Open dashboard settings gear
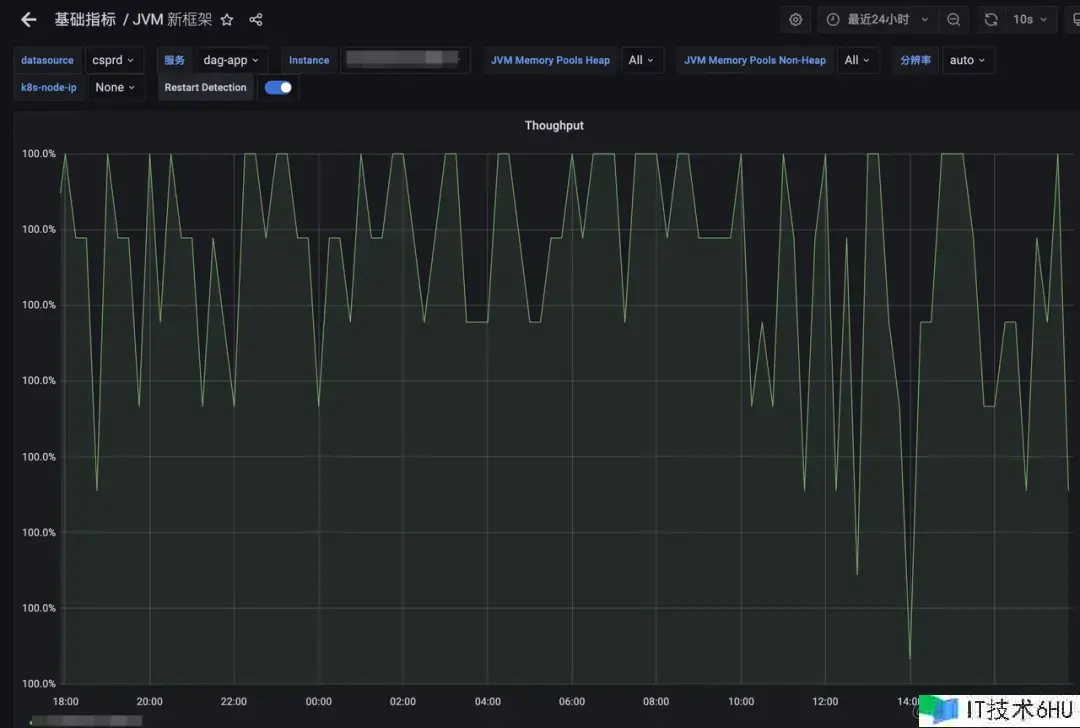1080x728 pixels. click(x=796, y=19)
